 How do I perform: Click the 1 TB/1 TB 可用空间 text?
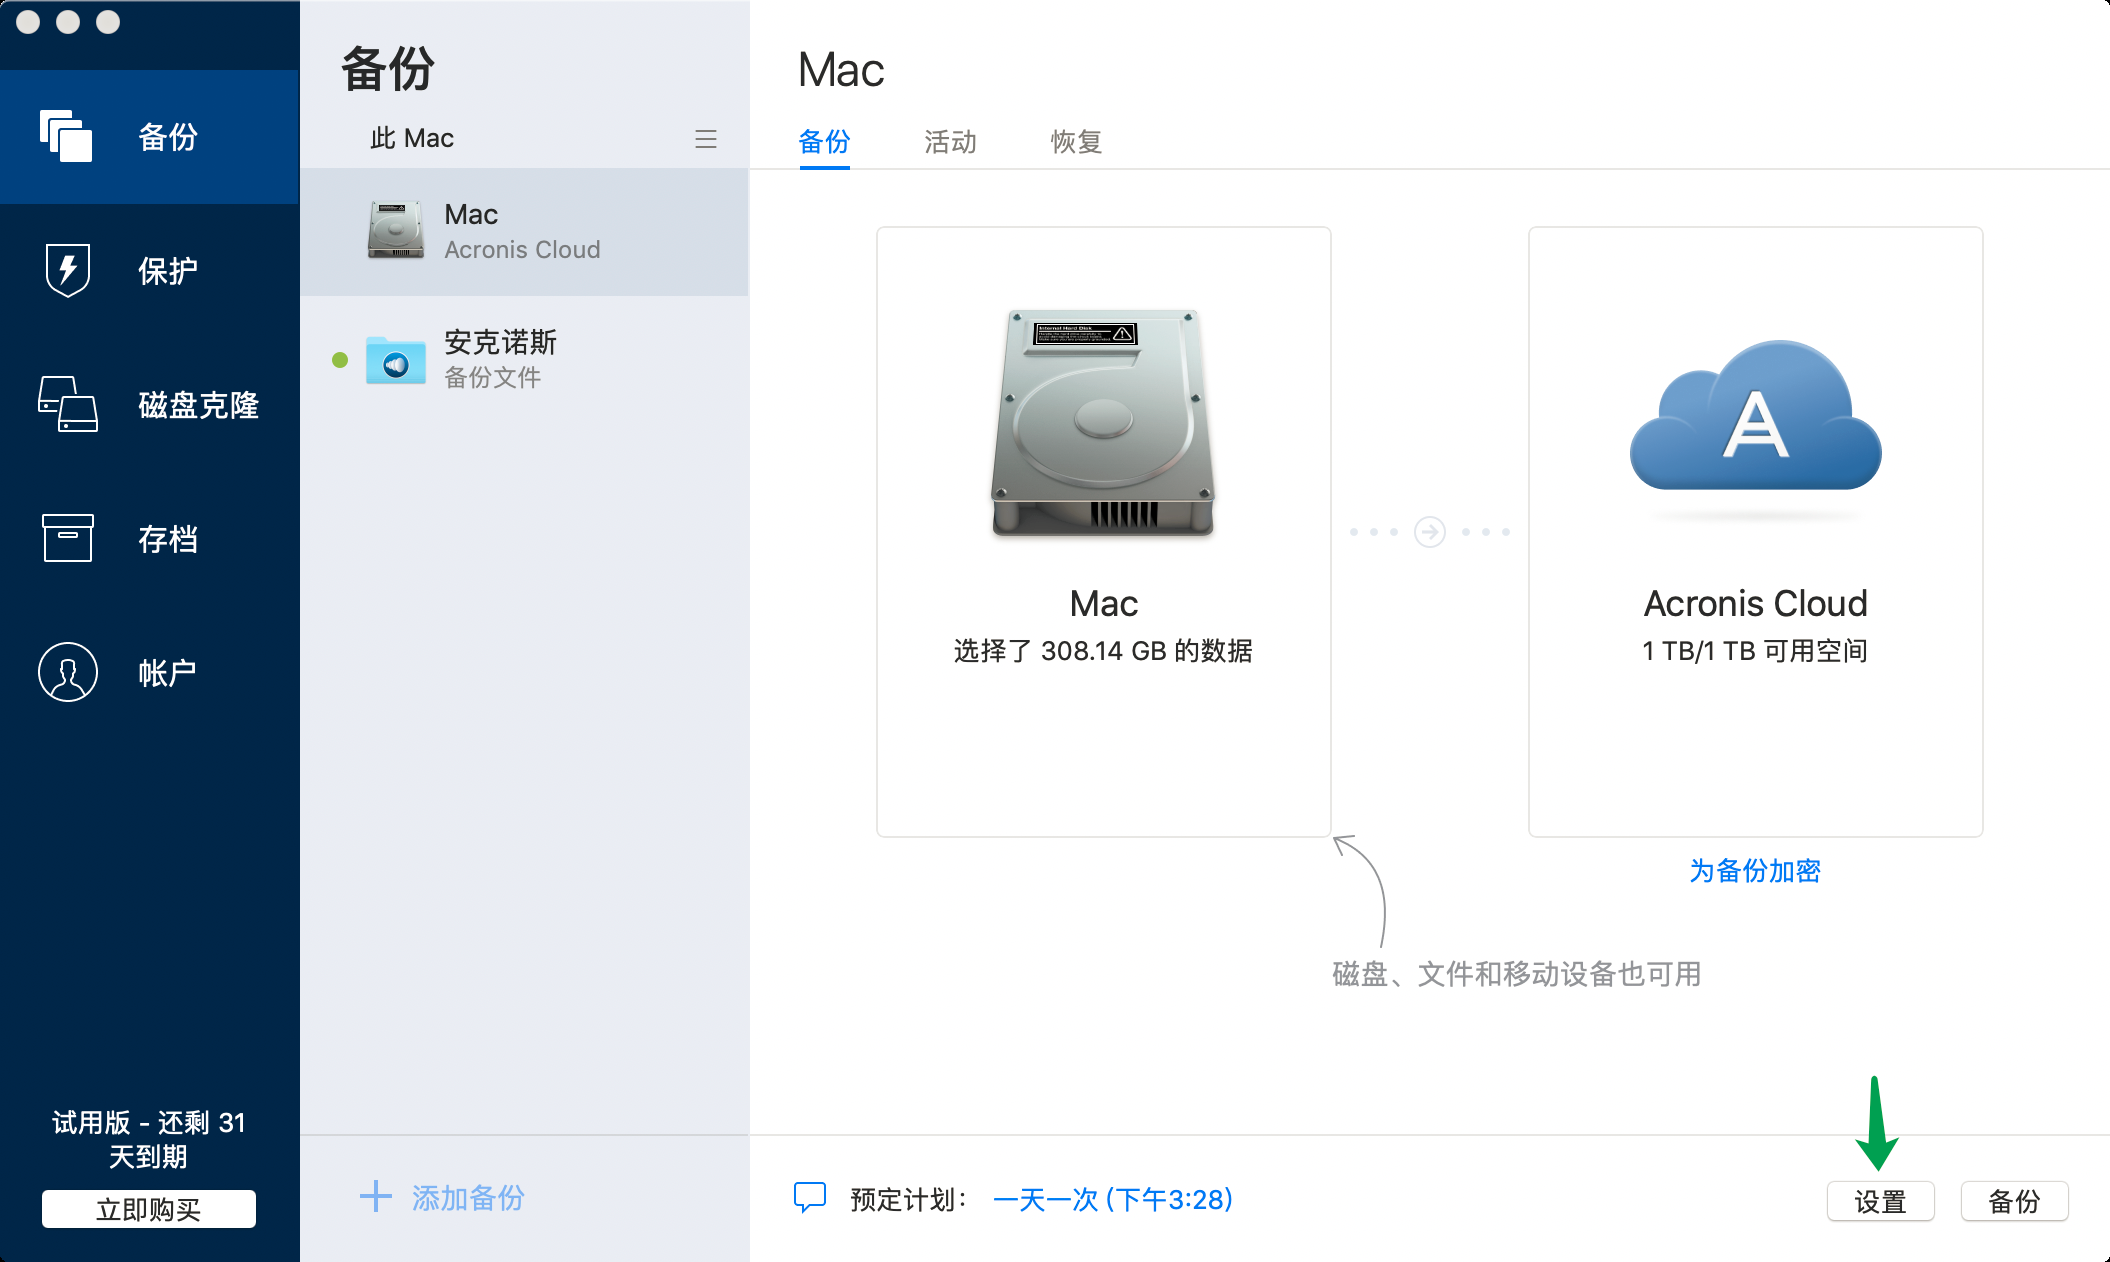coord(1755,651)
